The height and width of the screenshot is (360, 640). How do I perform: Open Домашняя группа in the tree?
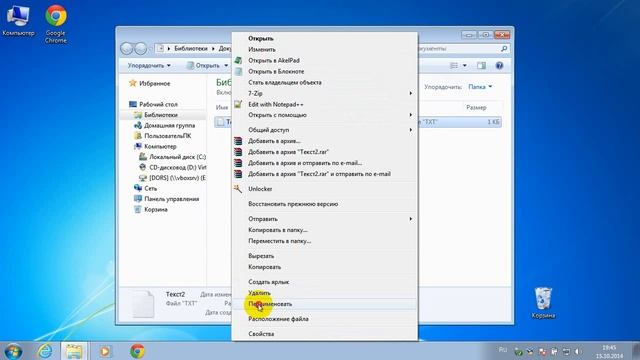coord(169,125)
